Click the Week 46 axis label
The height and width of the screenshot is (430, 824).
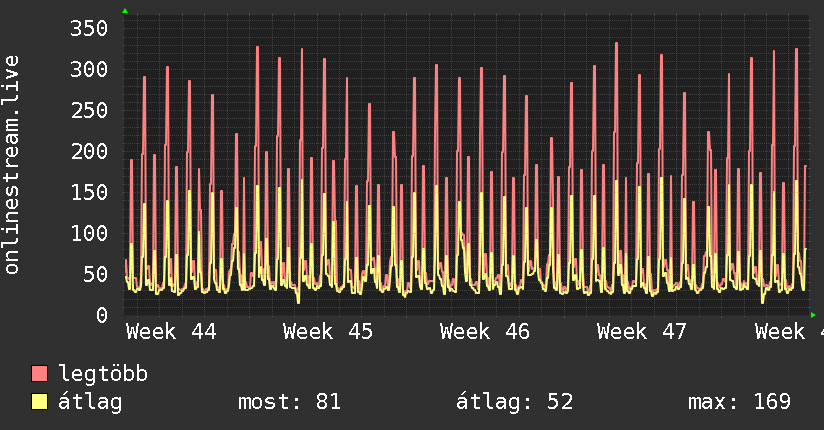click(485, 332)
